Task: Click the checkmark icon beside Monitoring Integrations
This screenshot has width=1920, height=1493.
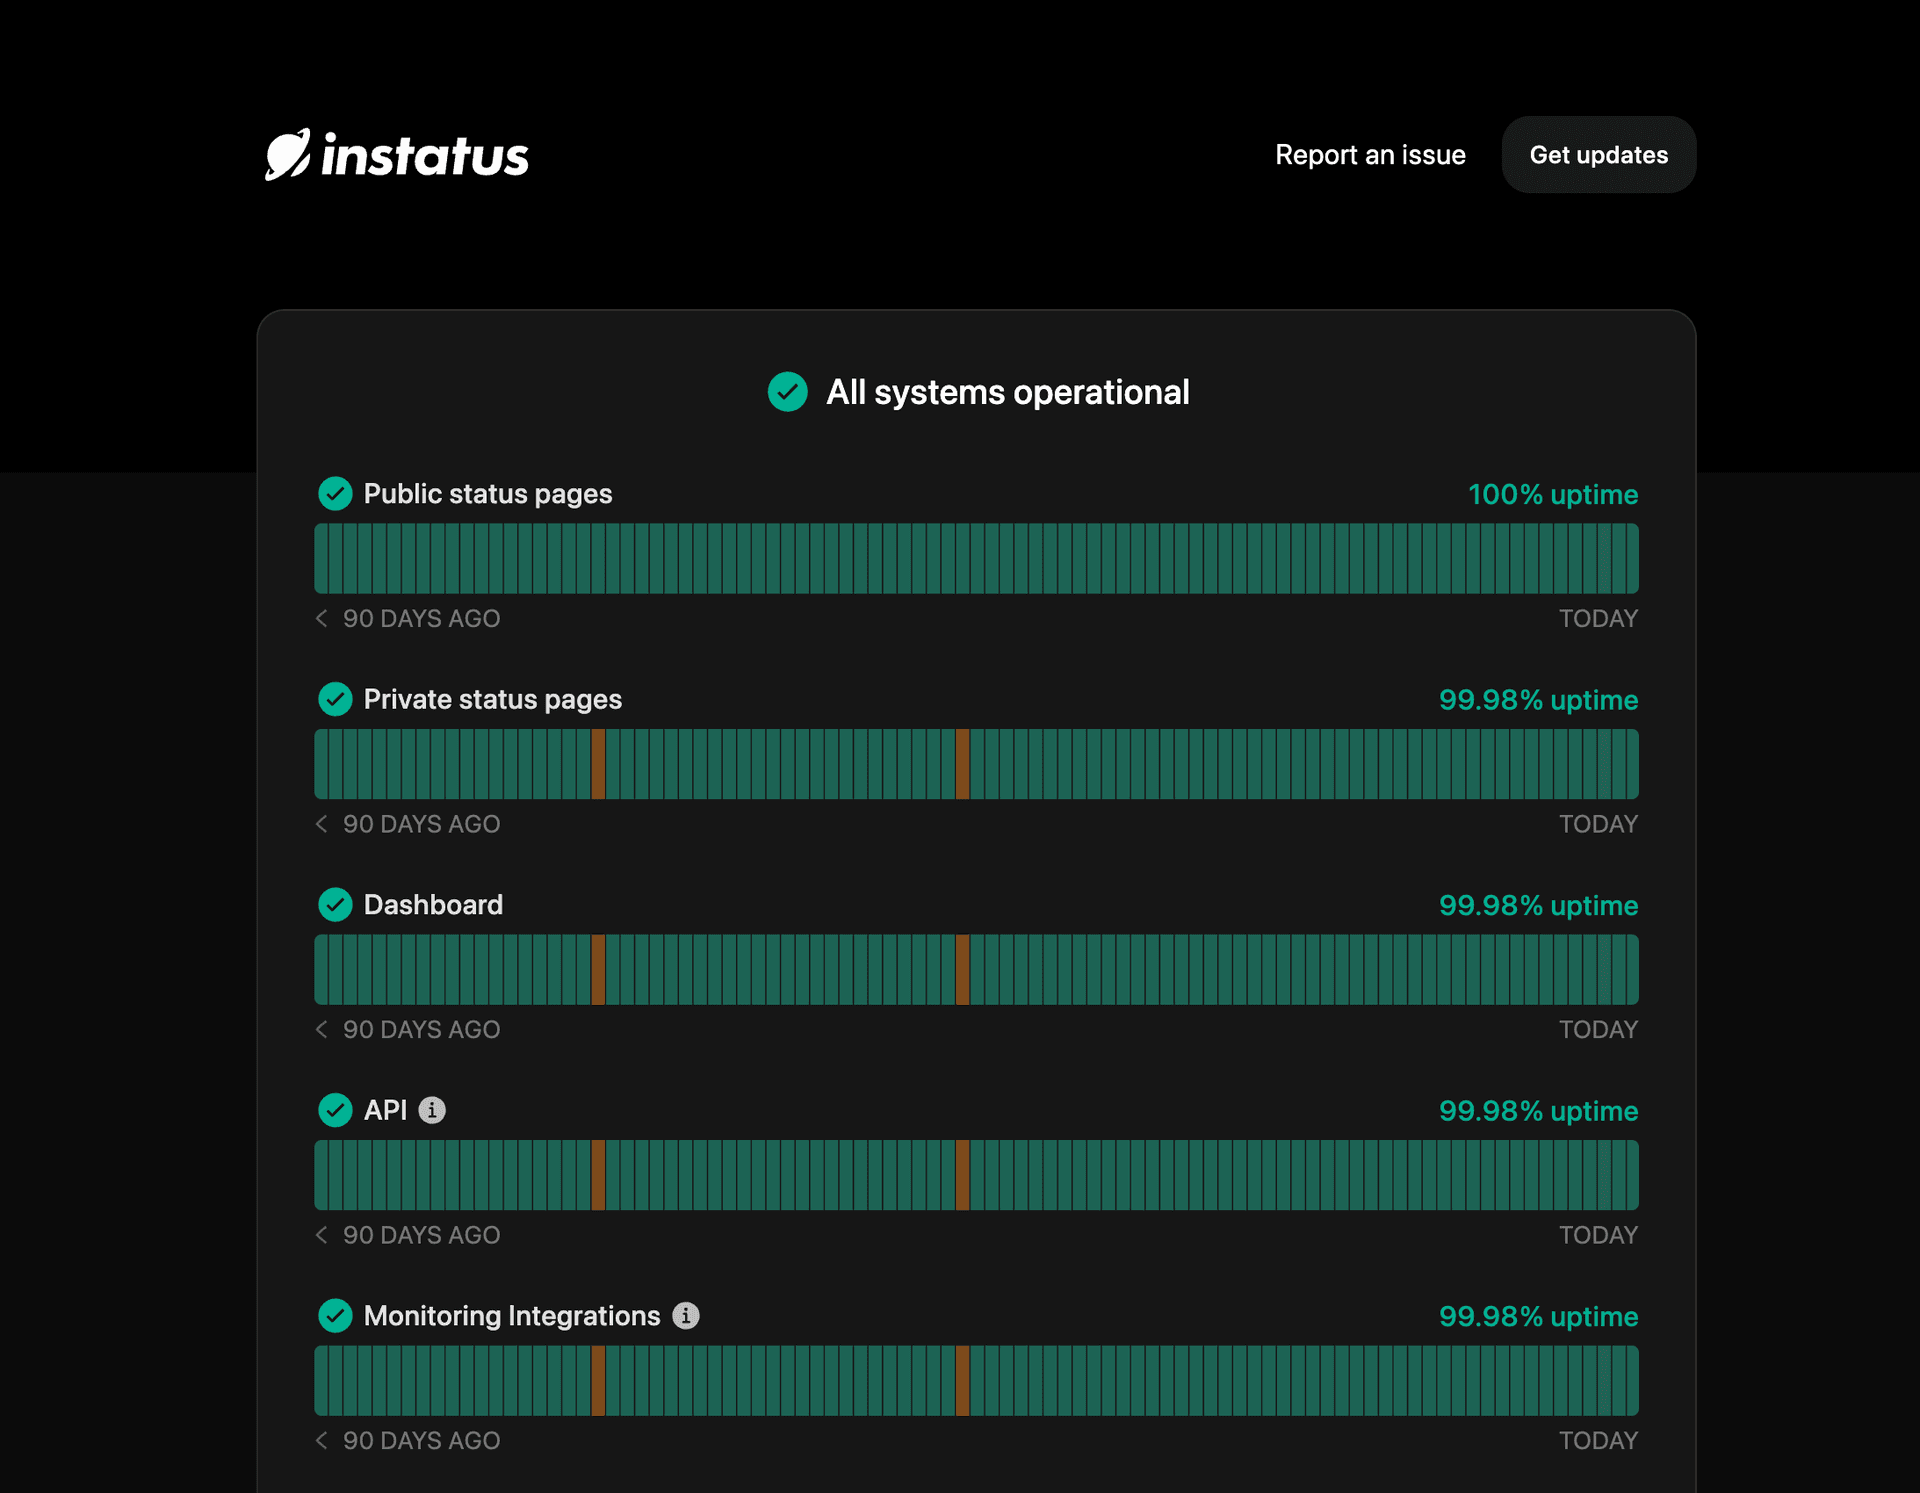Action: [x=335, y=1316]
